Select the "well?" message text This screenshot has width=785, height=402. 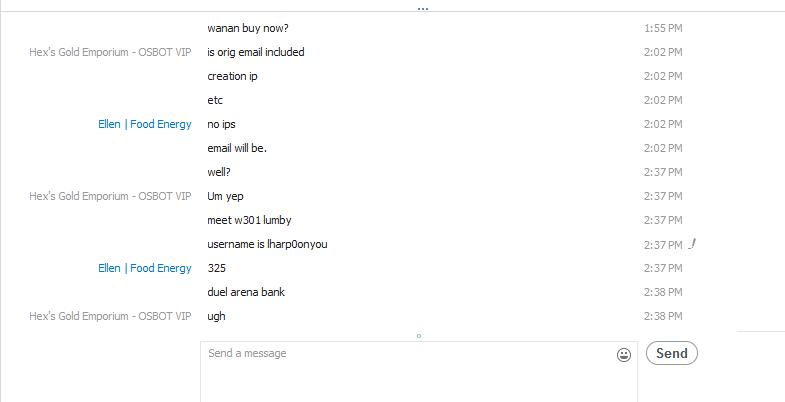[219, 172]
